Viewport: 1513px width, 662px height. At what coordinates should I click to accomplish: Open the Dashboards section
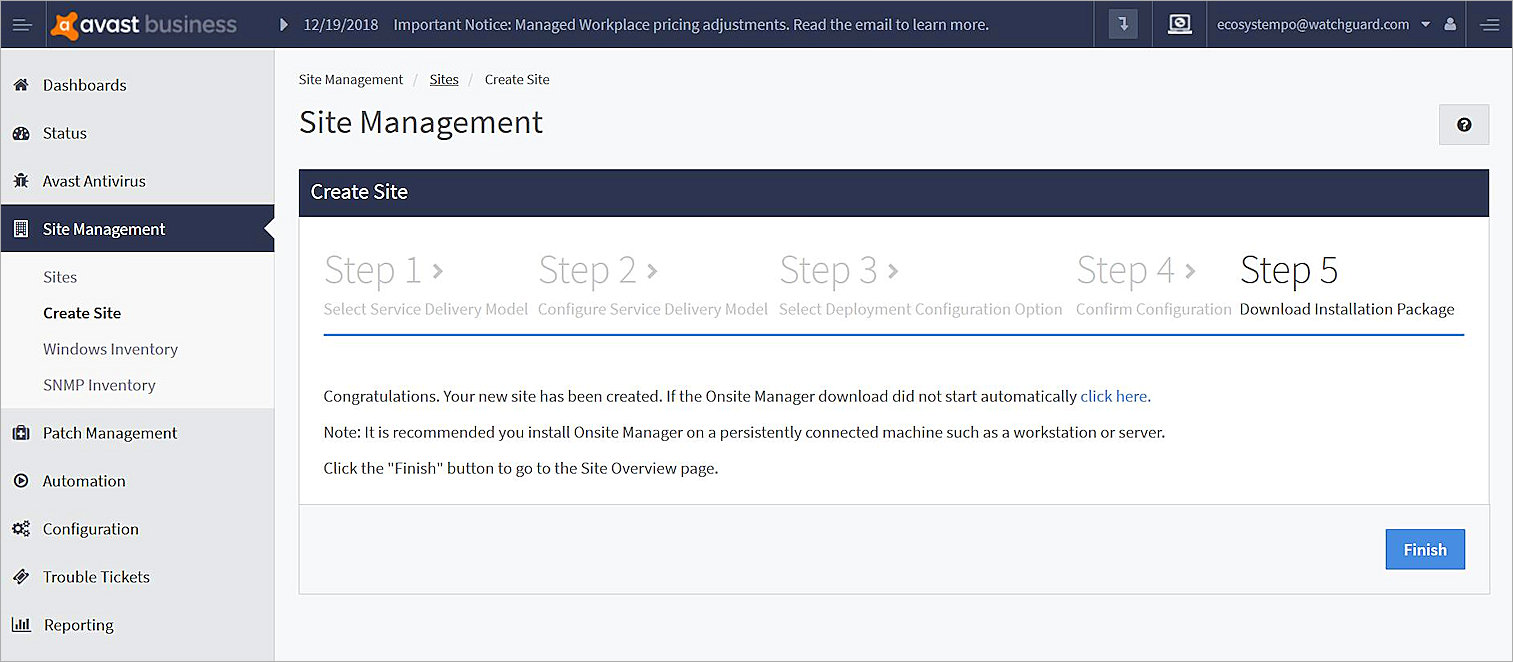[x=84, y=85]
